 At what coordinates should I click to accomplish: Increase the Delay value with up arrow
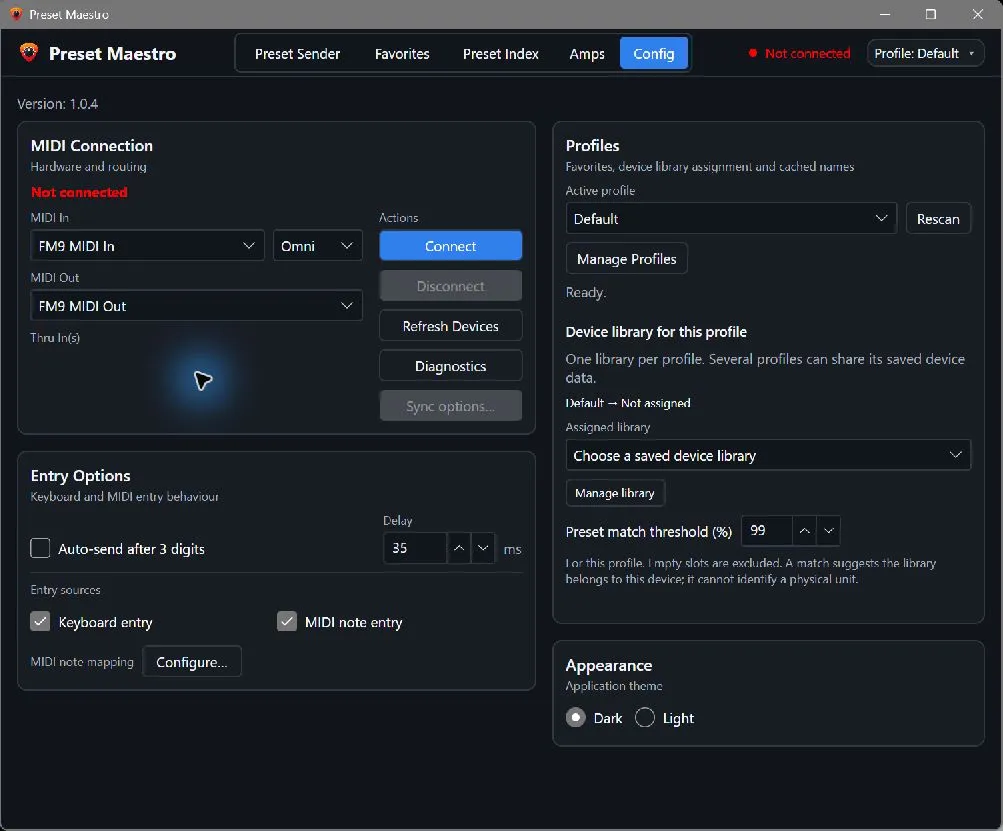point(459,548)
